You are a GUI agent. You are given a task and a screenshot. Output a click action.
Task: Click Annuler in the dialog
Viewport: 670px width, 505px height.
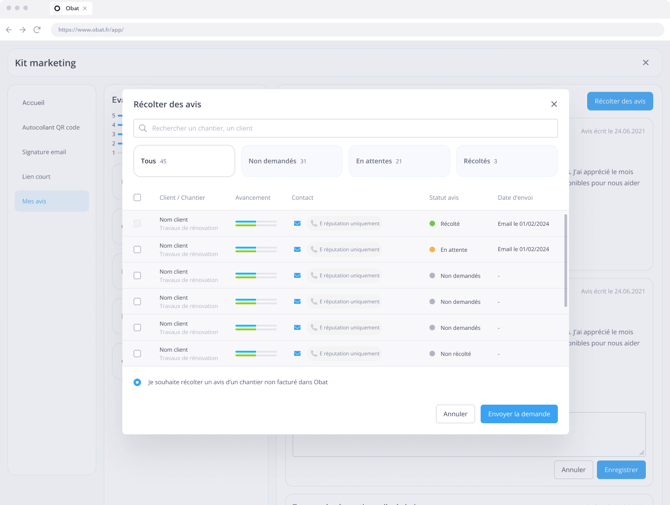pos(455,414)
